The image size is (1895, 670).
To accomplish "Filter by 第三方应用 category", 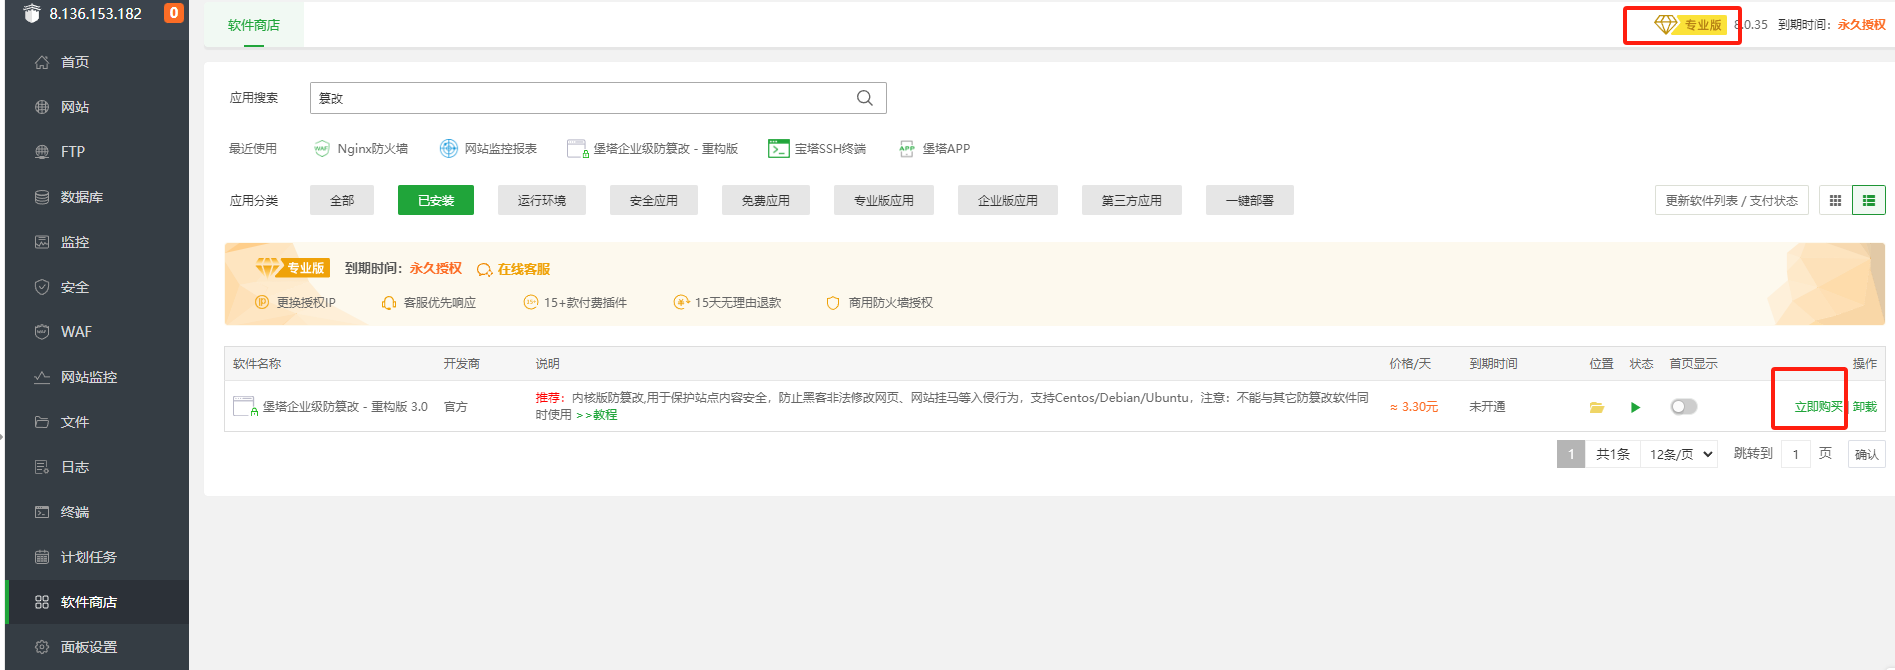I will tap(1132, 200).
